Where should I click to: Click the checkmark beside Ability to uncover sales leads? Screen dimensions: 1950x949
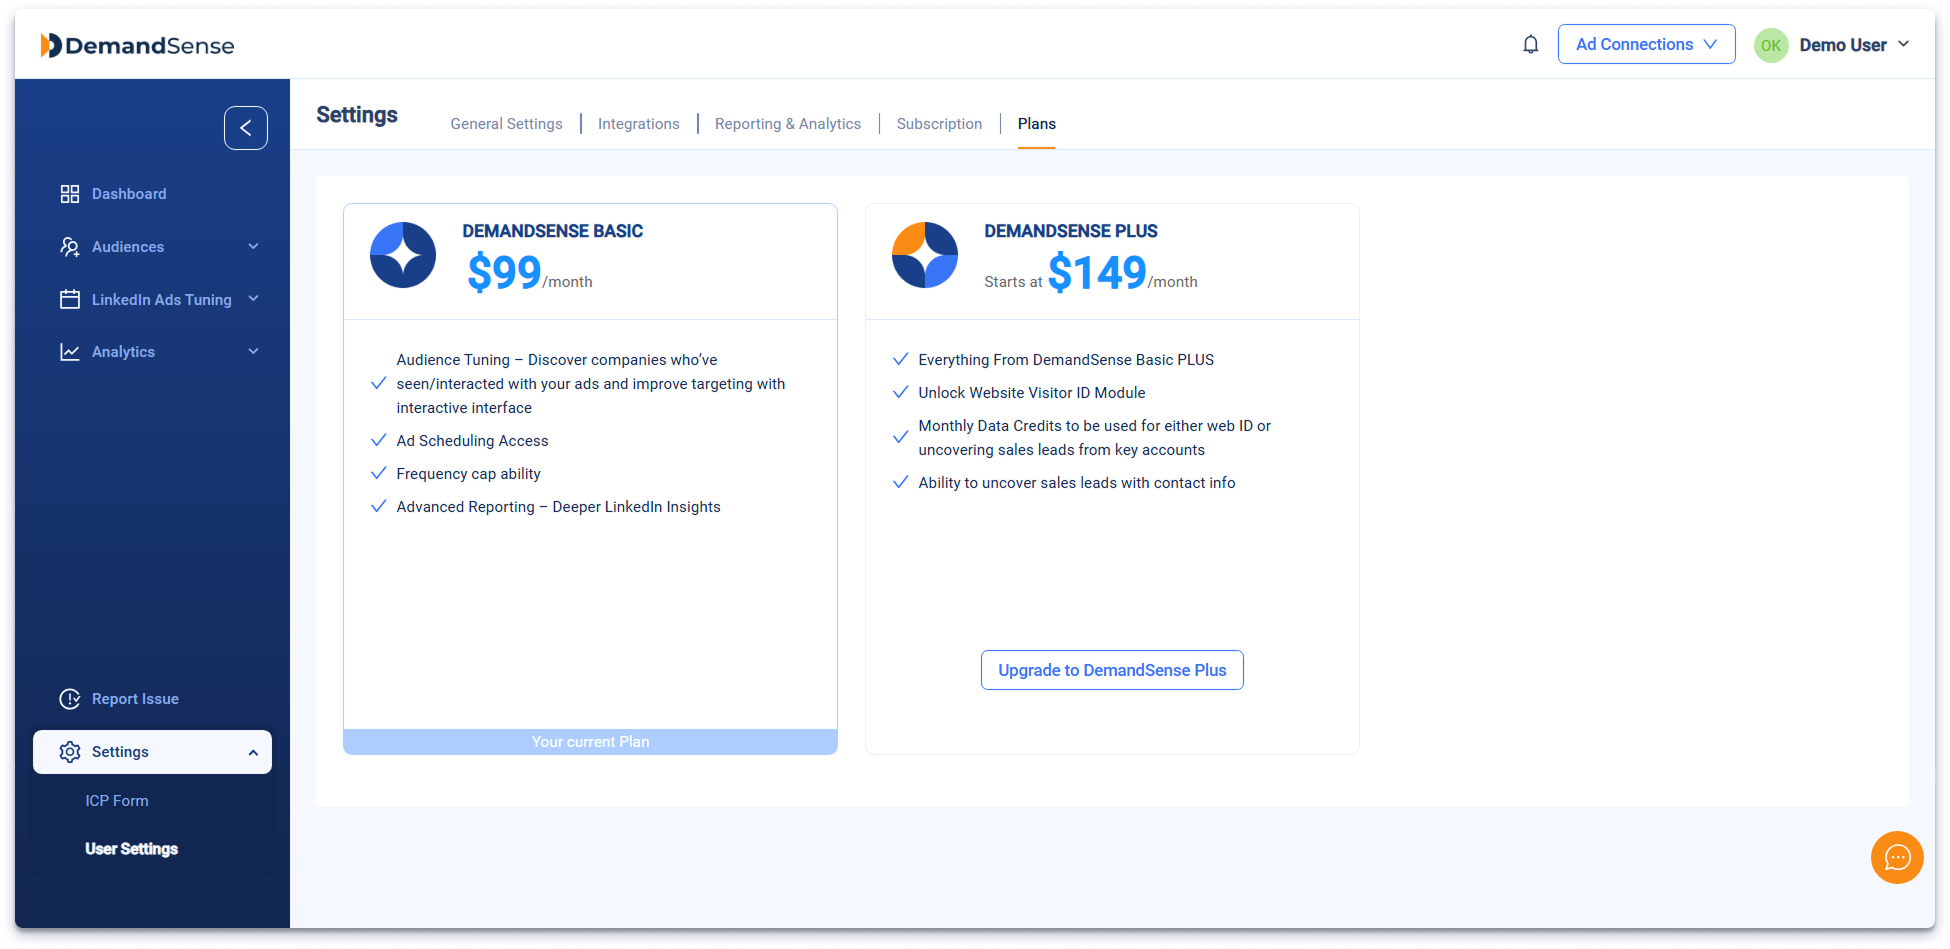coord(901,482)
